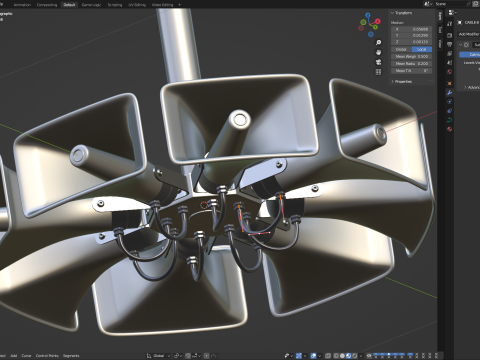Viewport: 480px width, 360px height.
Task: Click the red X axis on navigation gizmo
Action: pos(377,21)
